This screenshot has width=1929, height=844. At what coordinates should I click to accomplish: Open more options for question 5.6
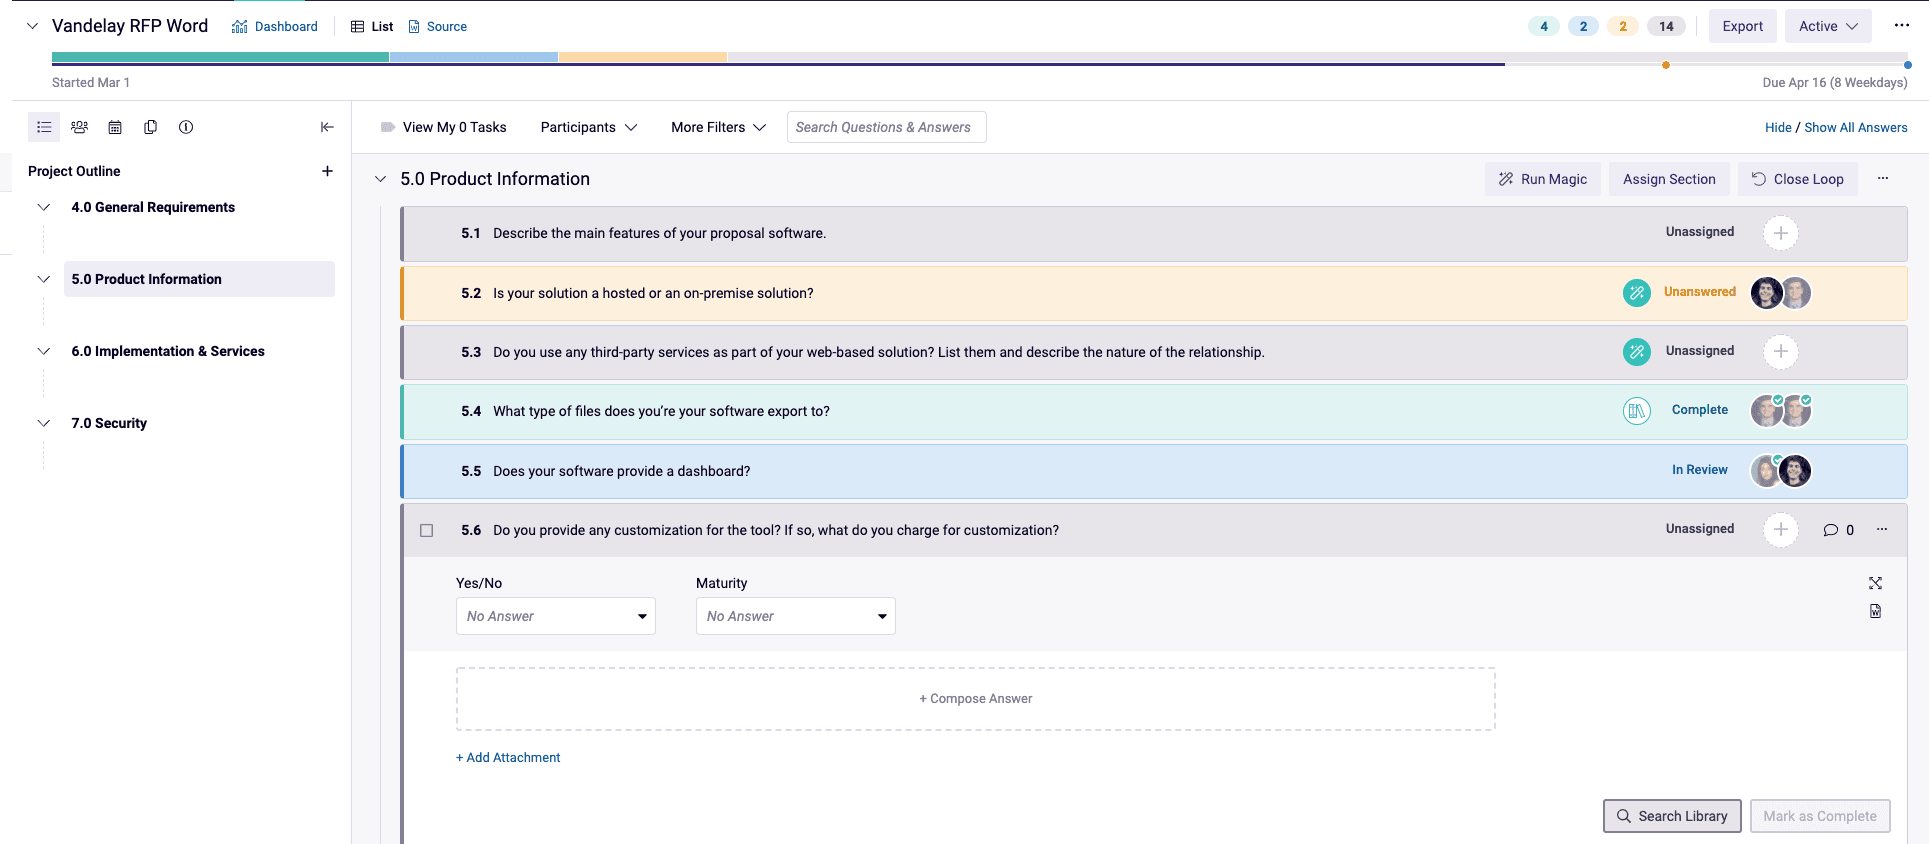(x=1882, y=529)
